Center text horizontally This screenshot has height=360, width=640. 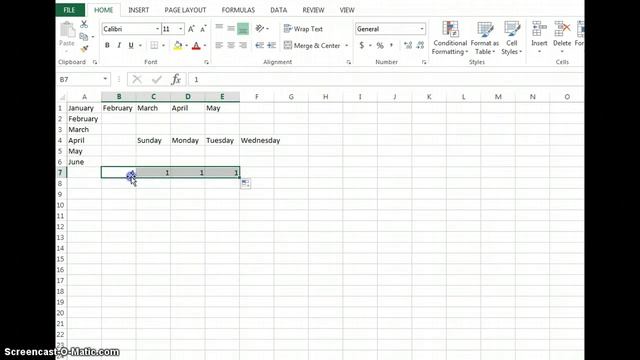231,45
